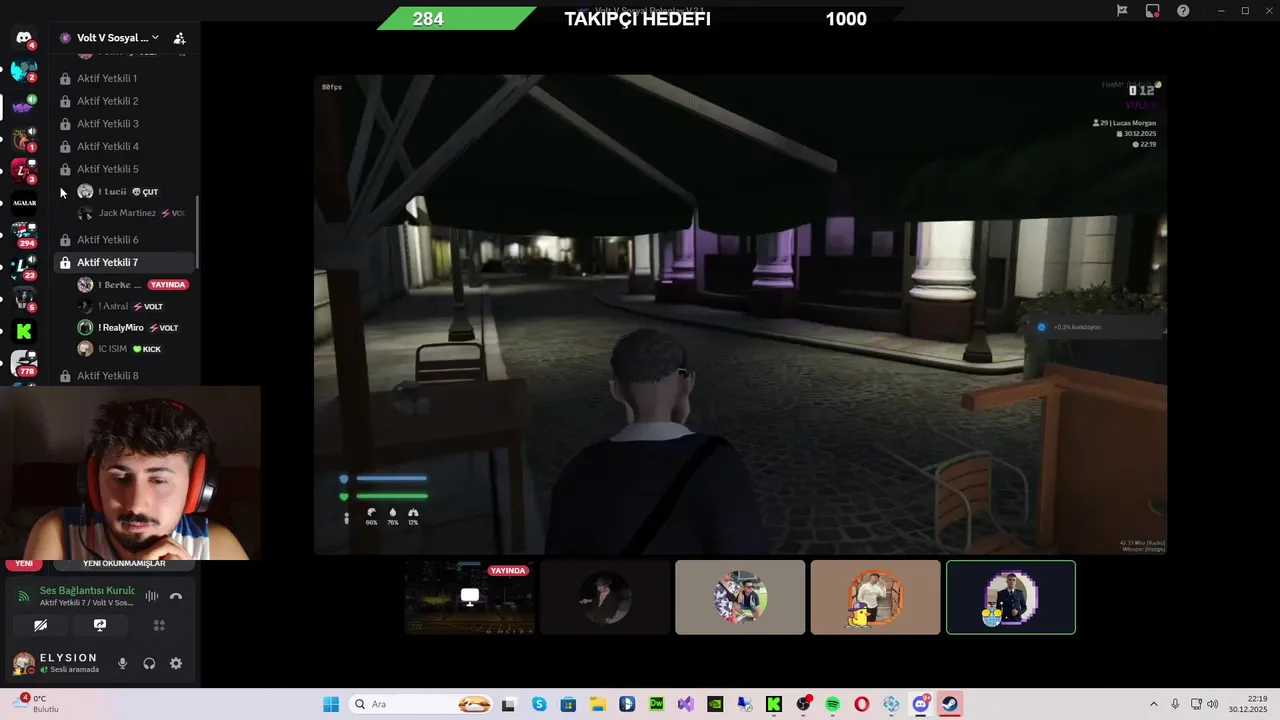Open streaming participant tile labeled YAYINDA
The width and height of the screenshot is (1280, 720).
470,597
